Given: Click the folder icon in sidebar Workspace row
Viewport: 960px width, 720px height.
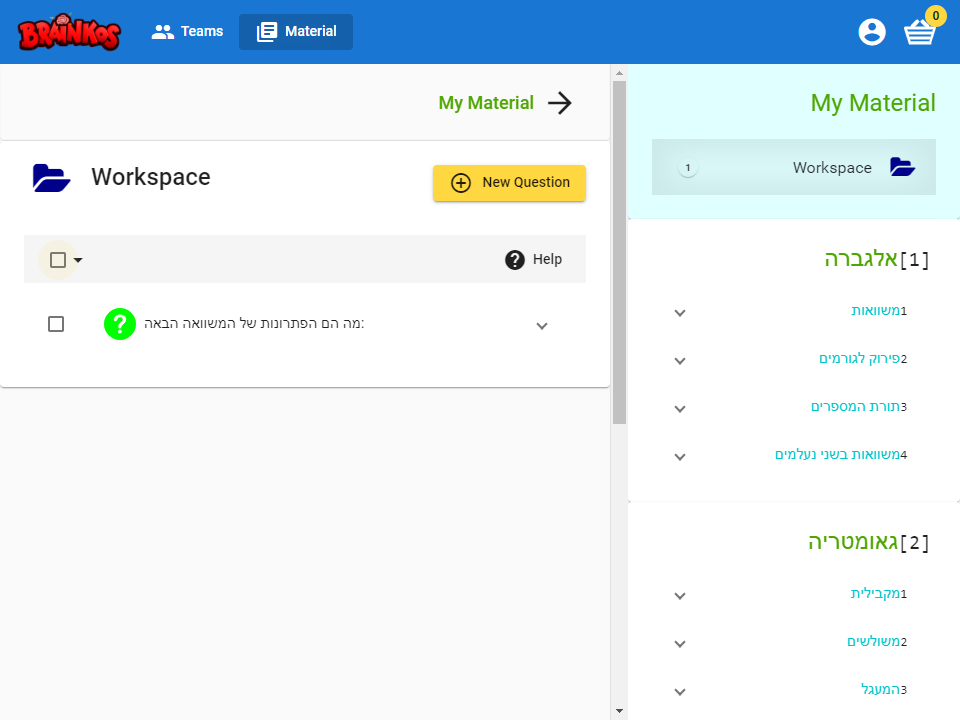Looking at the screenshot, I should 902,167.
